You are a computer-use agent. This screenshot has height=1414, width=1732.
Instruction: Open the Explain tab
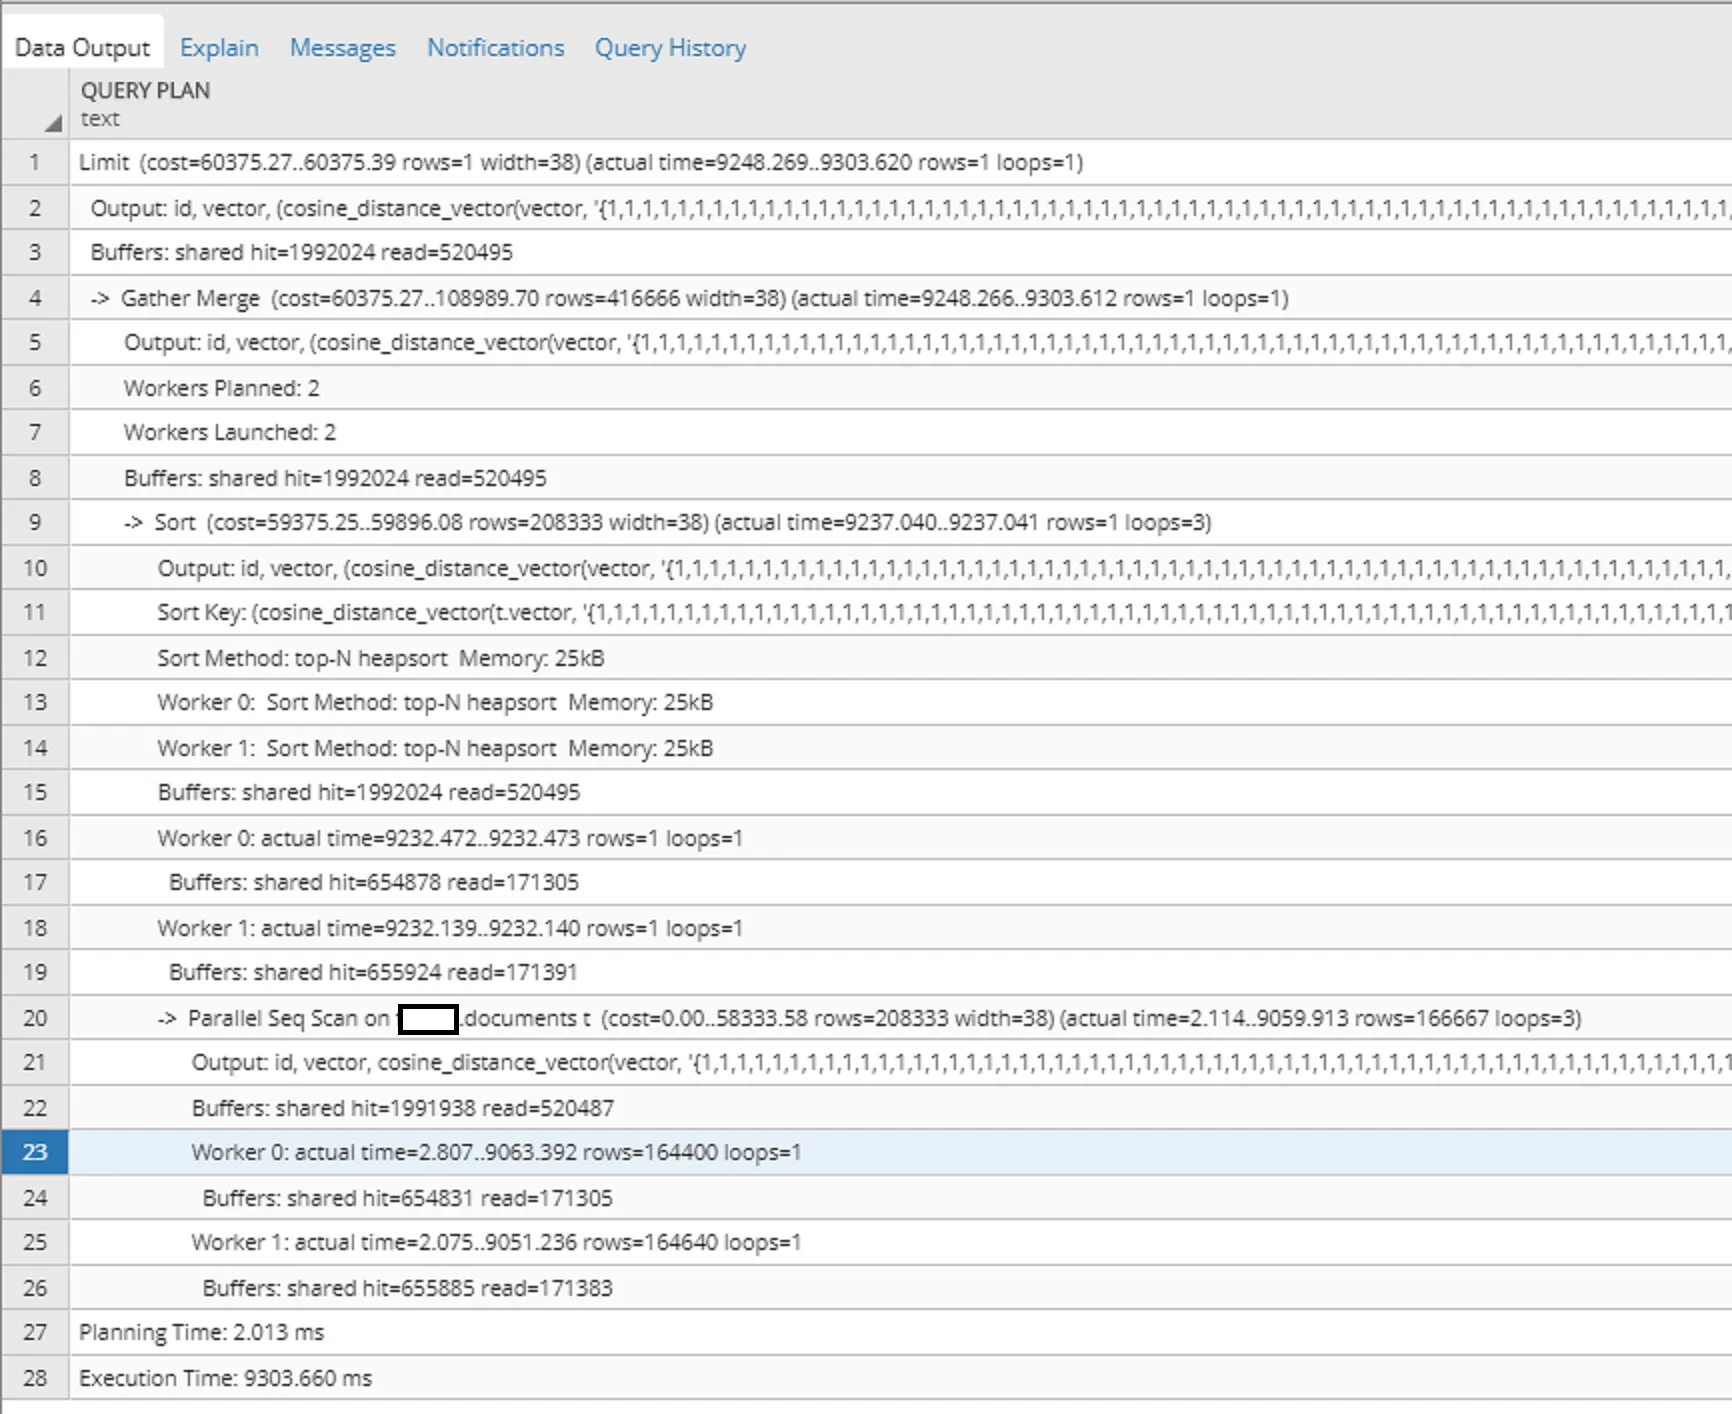point(219,47)
